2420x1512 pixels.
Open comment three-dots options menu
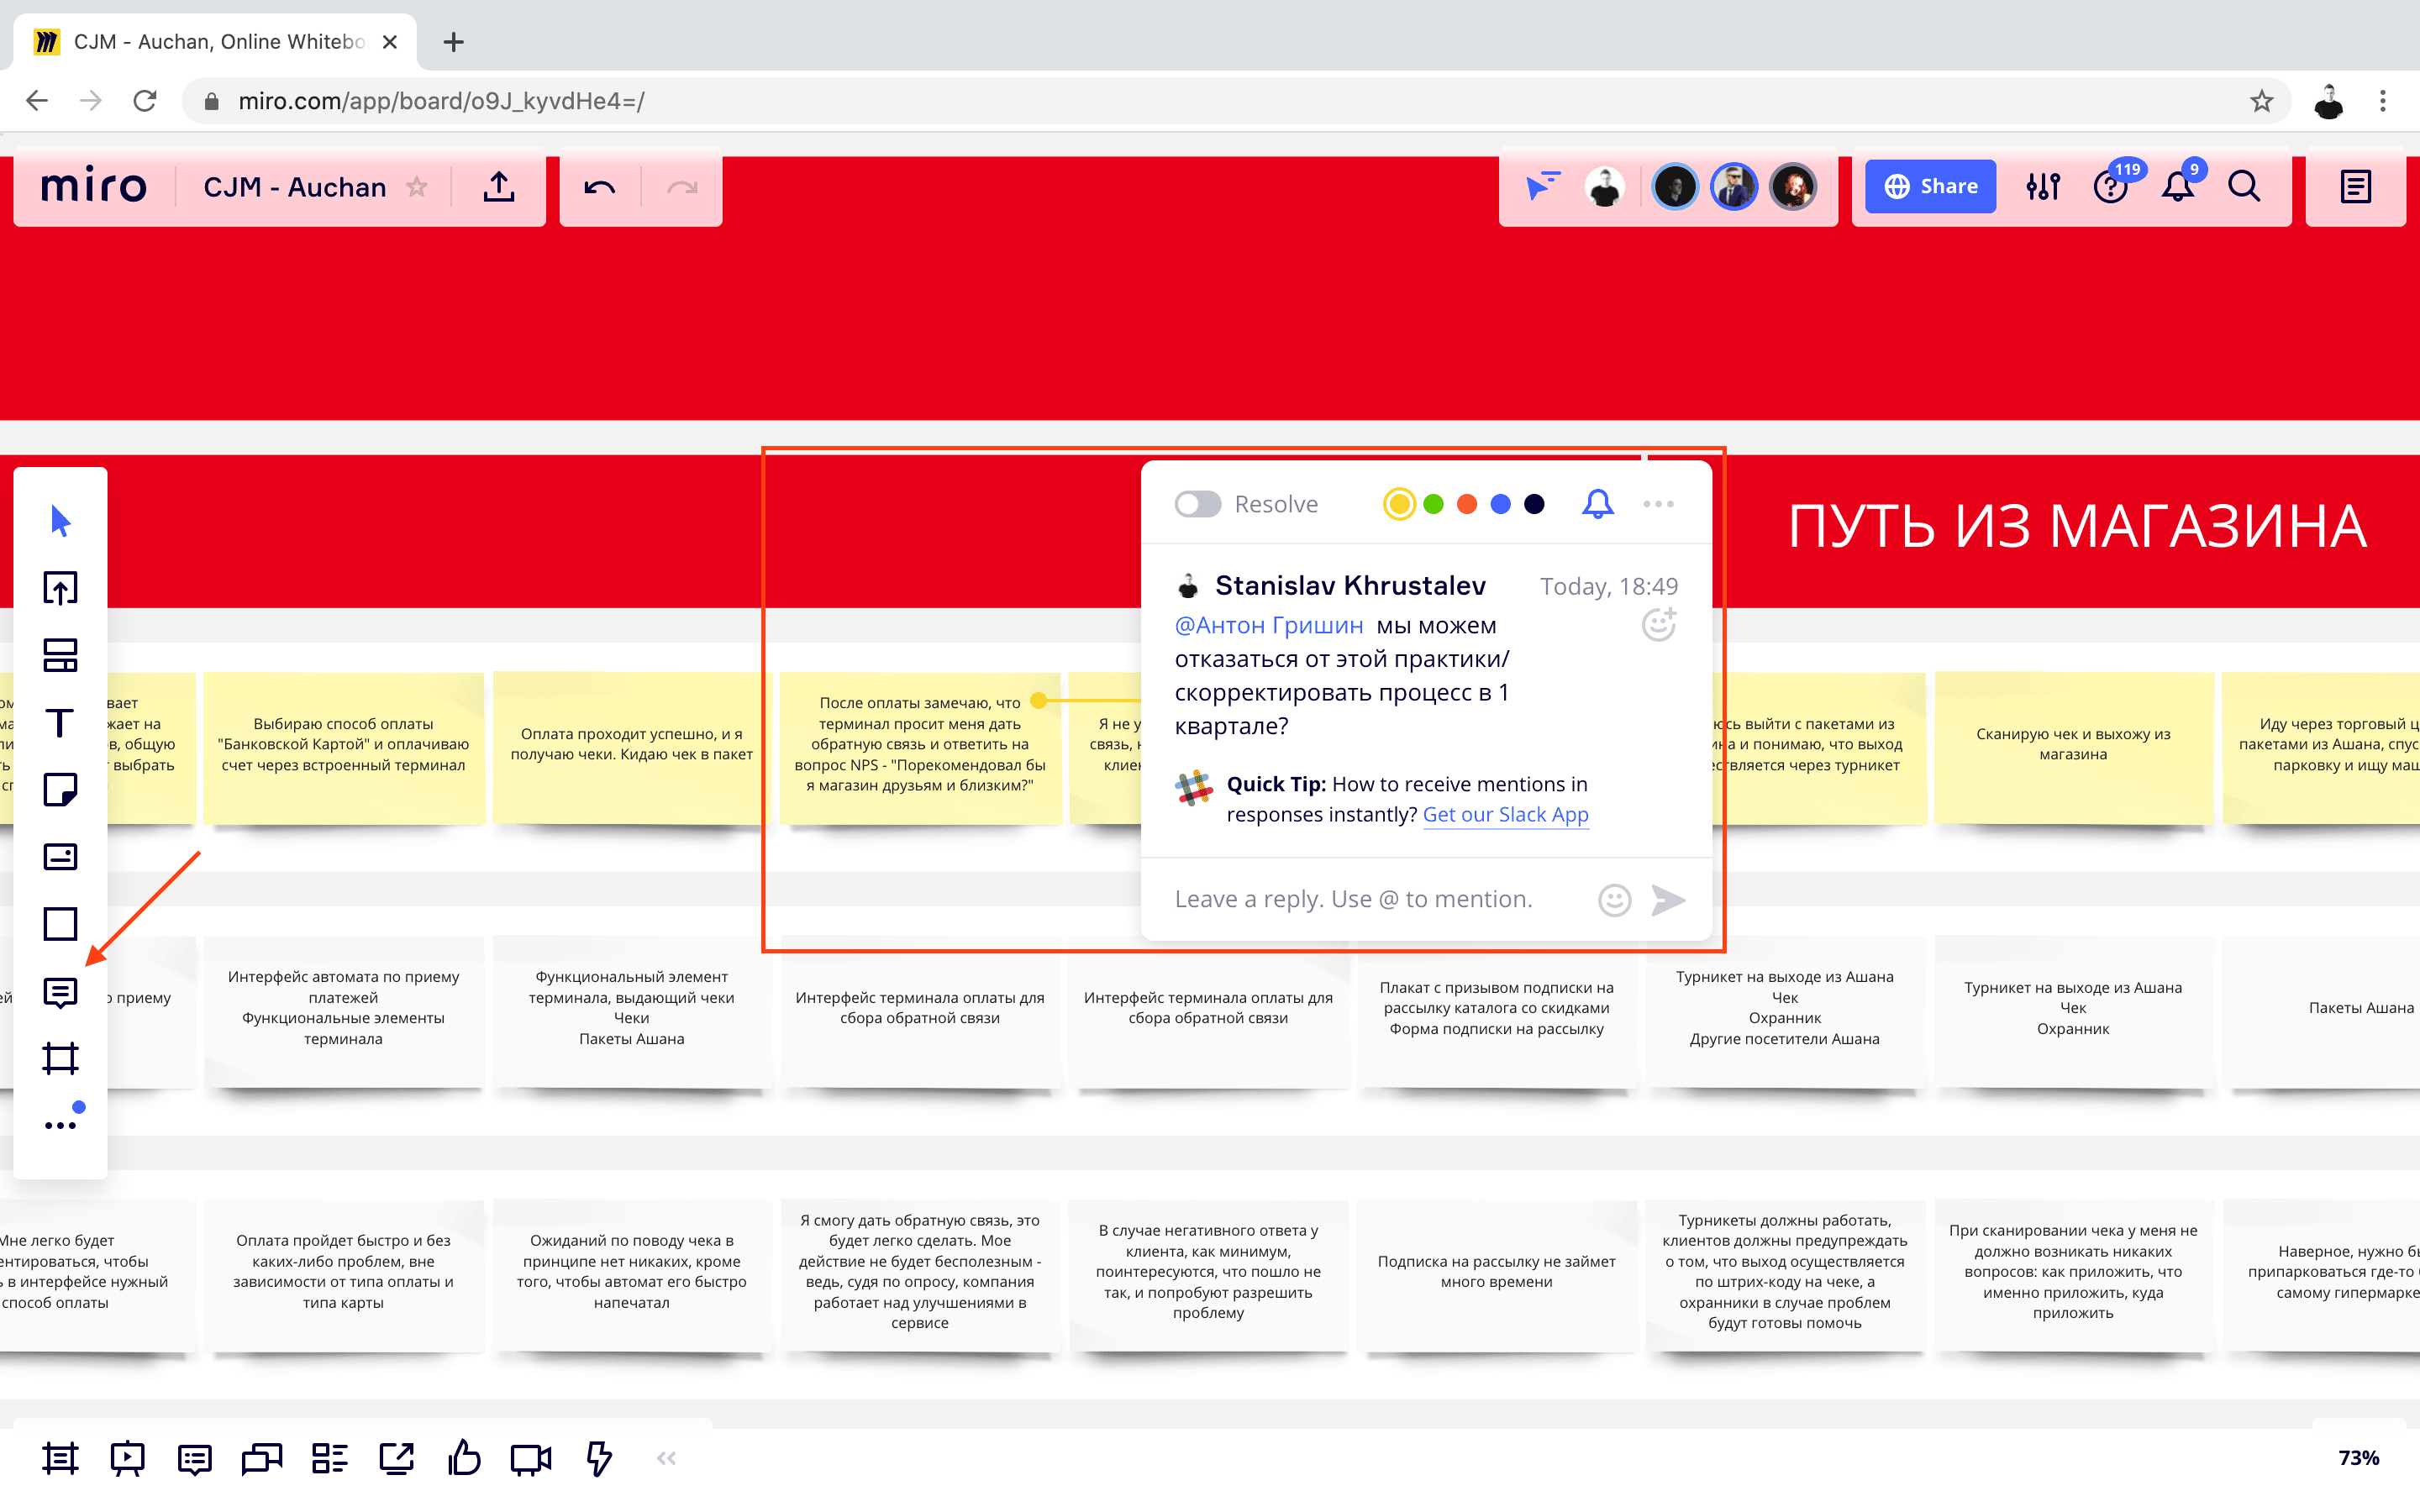(1658, 504)
